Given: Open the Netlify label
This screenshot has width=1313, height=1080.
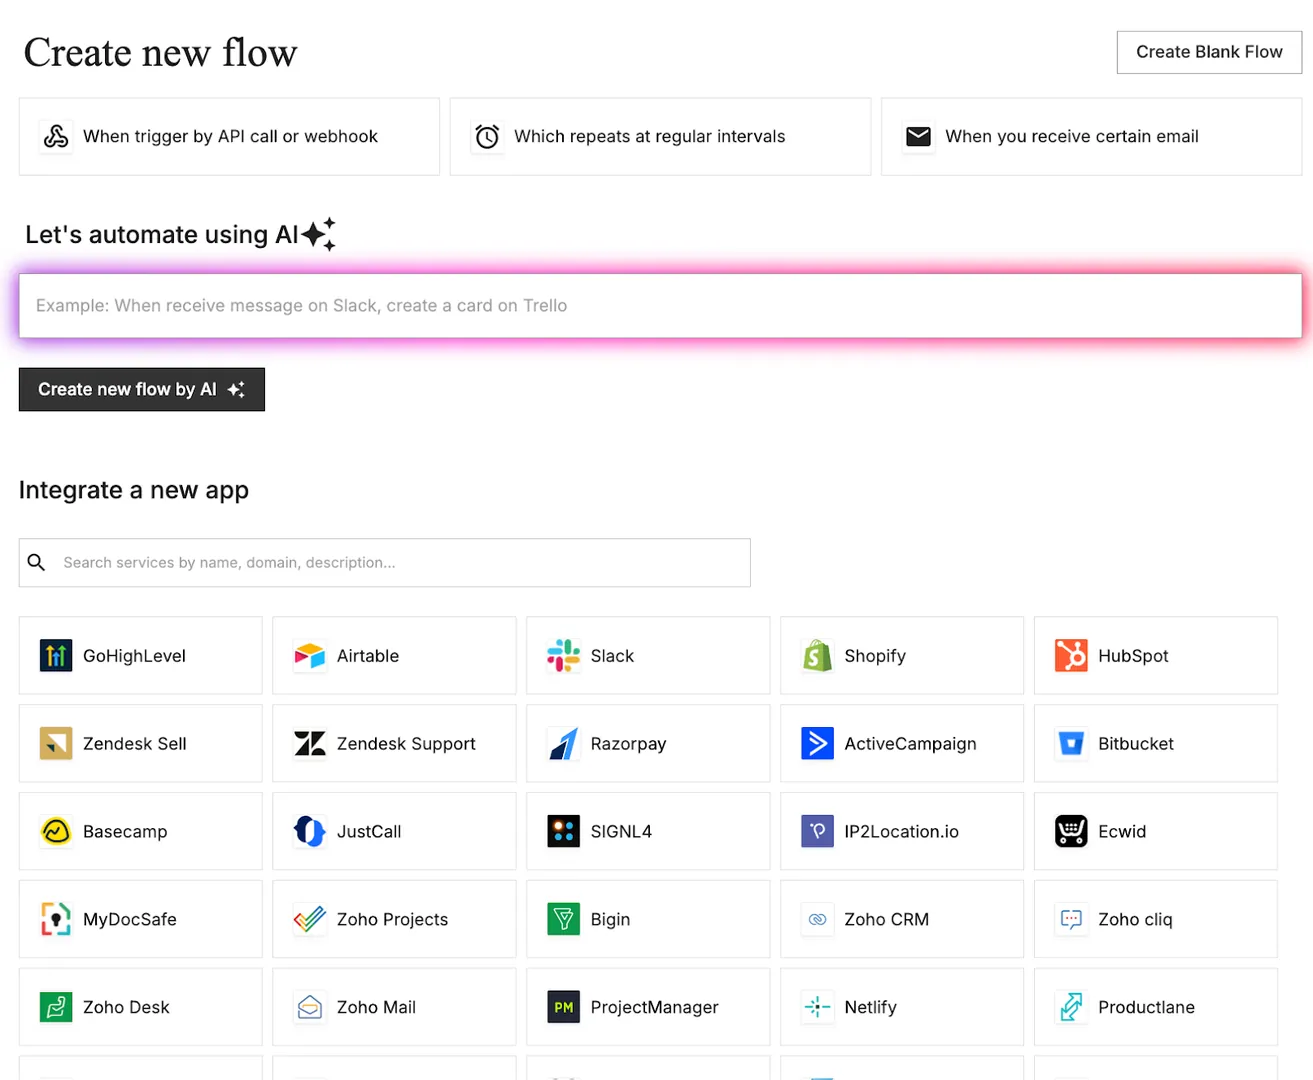Looking at the screenshot, I should 870,1008.
